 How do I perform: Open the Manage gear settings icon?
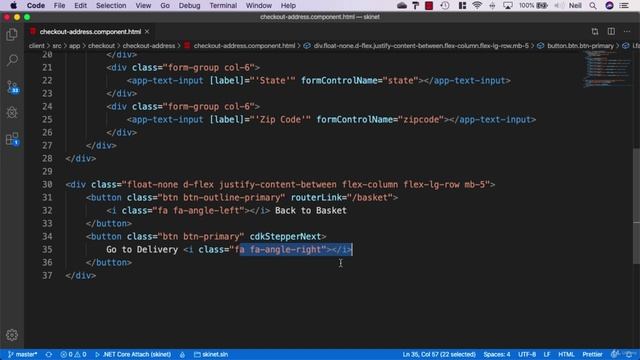(x=12, y=335)
